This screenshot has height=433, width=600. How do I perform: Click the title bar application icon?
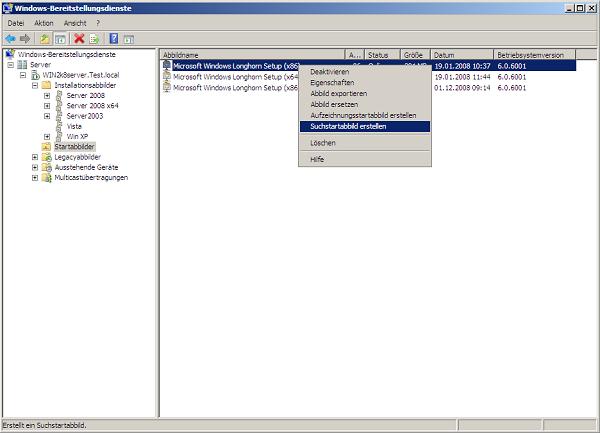point(7,8)
